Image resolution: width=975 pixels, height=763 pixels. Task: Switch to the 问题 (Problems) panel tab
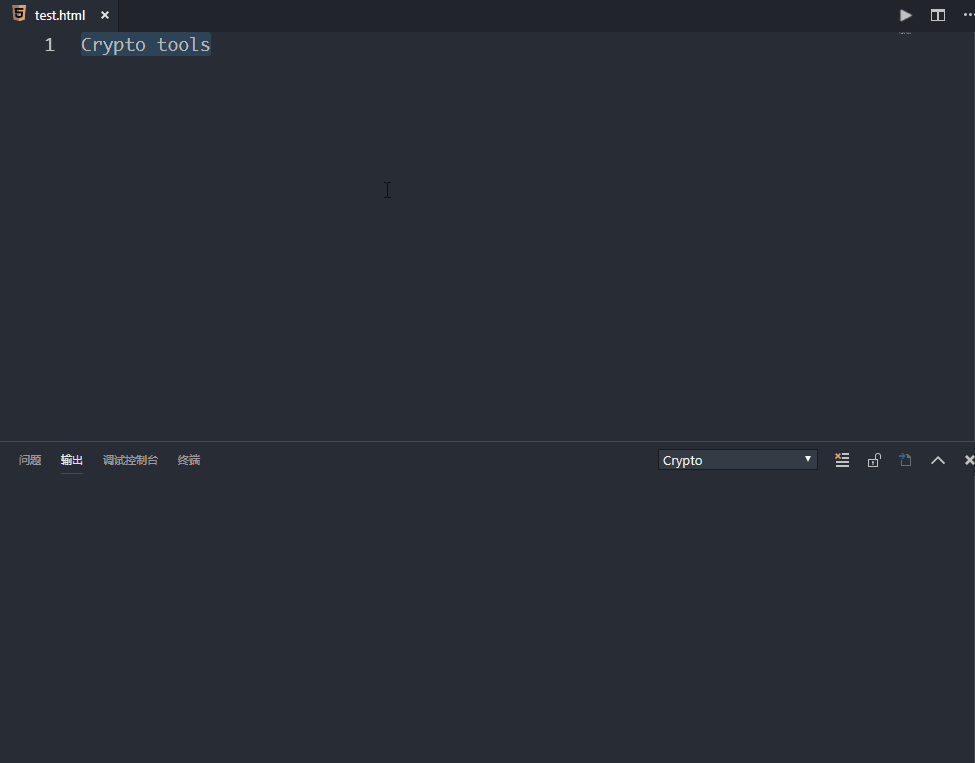[30, 460]
